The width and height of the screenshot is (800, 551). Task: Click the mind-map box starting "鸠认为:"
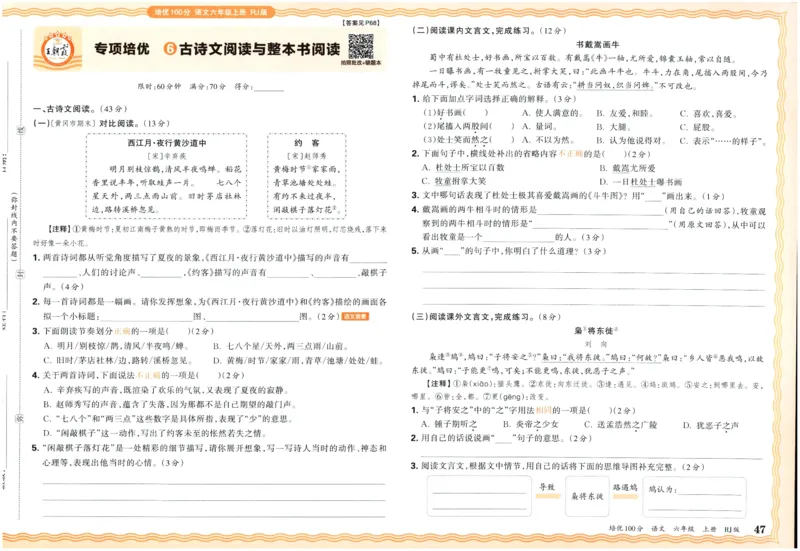(x=694, y=496)
